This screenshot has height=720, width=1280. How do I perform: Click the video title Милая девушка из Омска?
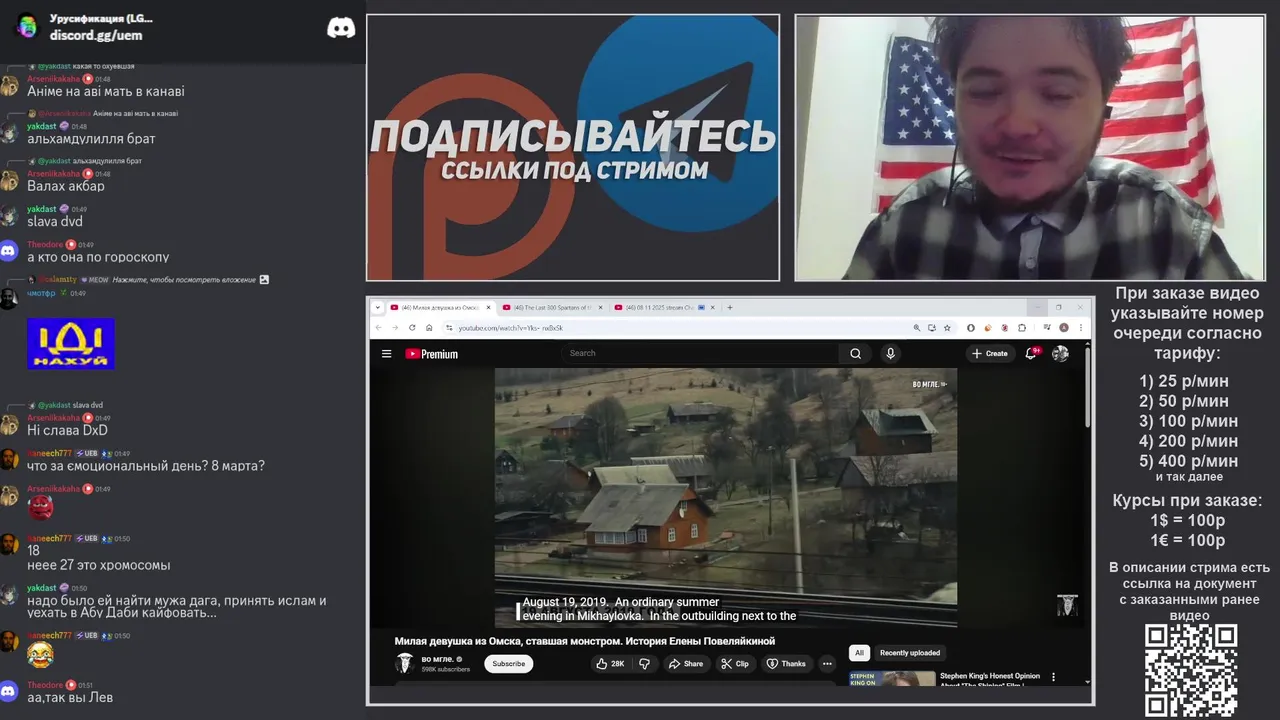pos(585,641)
